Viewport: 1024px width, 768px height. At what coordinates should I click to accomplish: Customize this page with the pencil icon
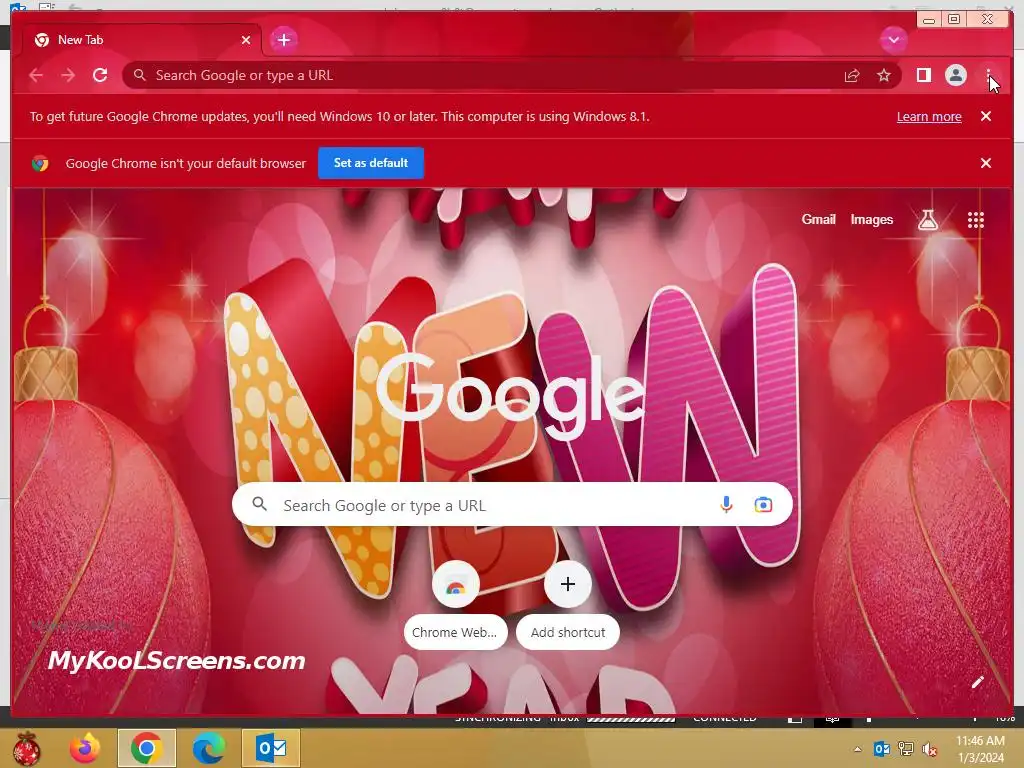coord(977,682)
